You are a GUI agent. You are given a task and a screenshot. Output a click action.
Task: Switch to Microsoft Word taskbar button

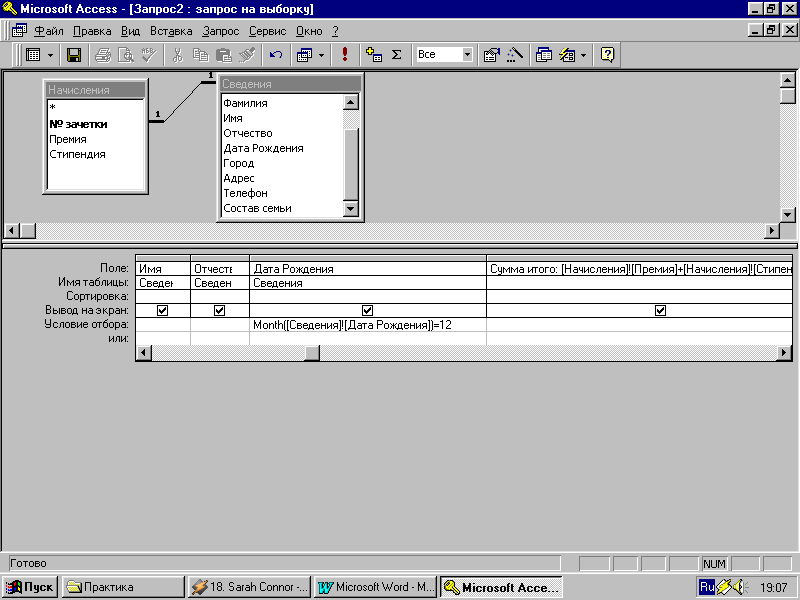click(376, 587)
